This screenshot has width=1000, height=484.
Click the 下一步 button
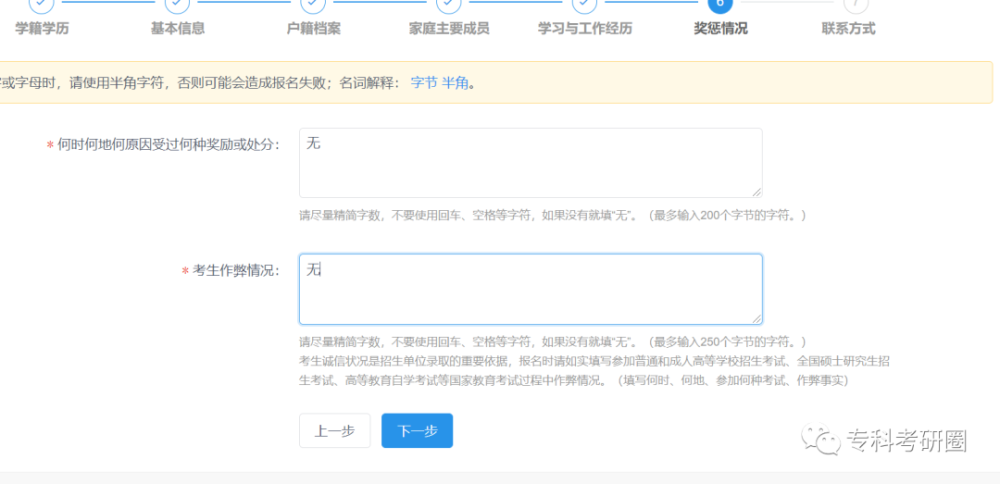(417, 431)
